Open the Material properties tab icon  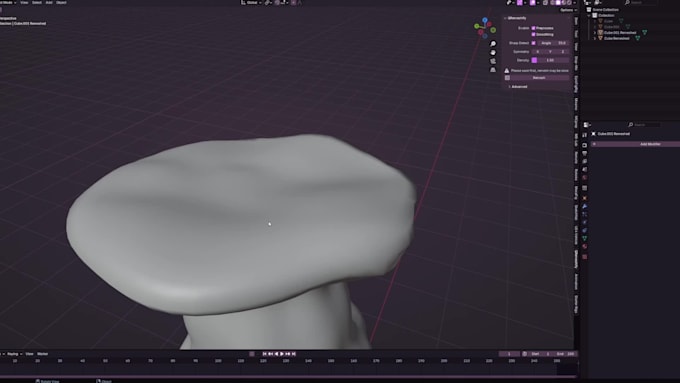(585, 246)
